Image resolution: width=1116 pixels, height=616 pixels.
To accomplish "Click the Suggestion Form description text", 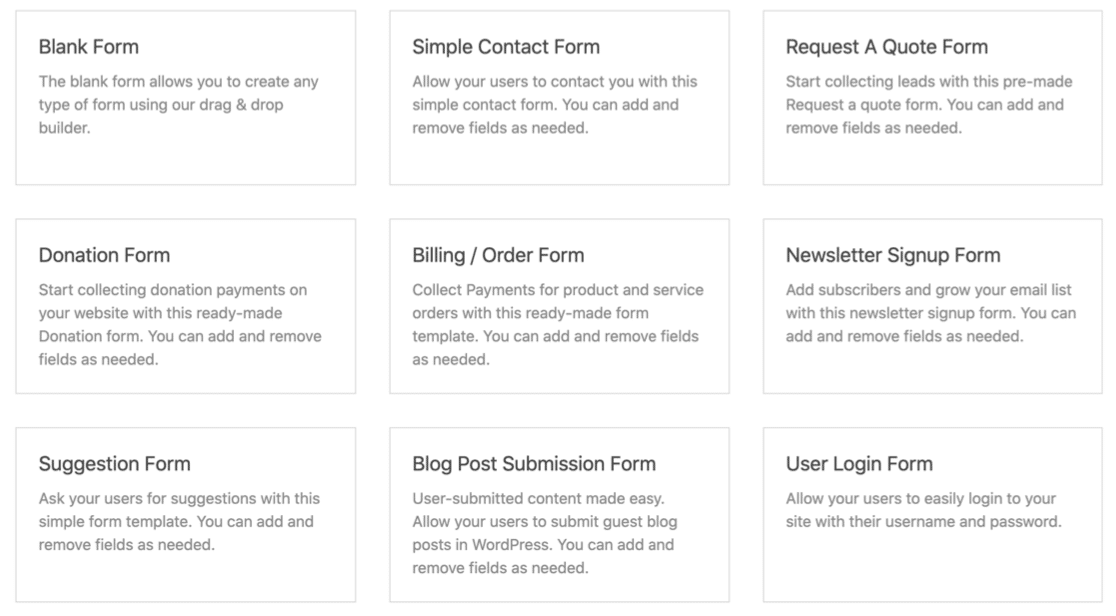I will (x=179, y=522).
